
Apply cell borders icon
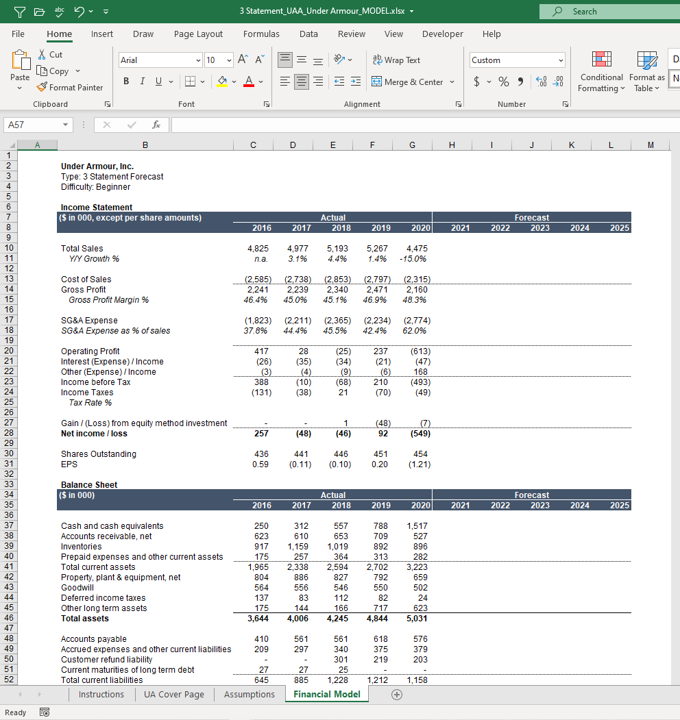point(190,82)
